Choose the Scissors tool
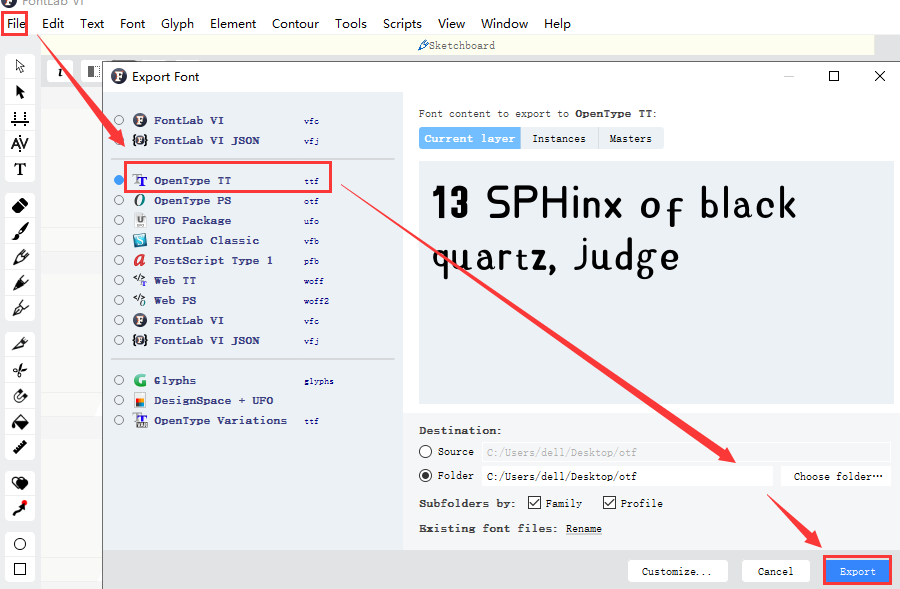This screenshot has height=589, width=900. click(x=20, y=370)
